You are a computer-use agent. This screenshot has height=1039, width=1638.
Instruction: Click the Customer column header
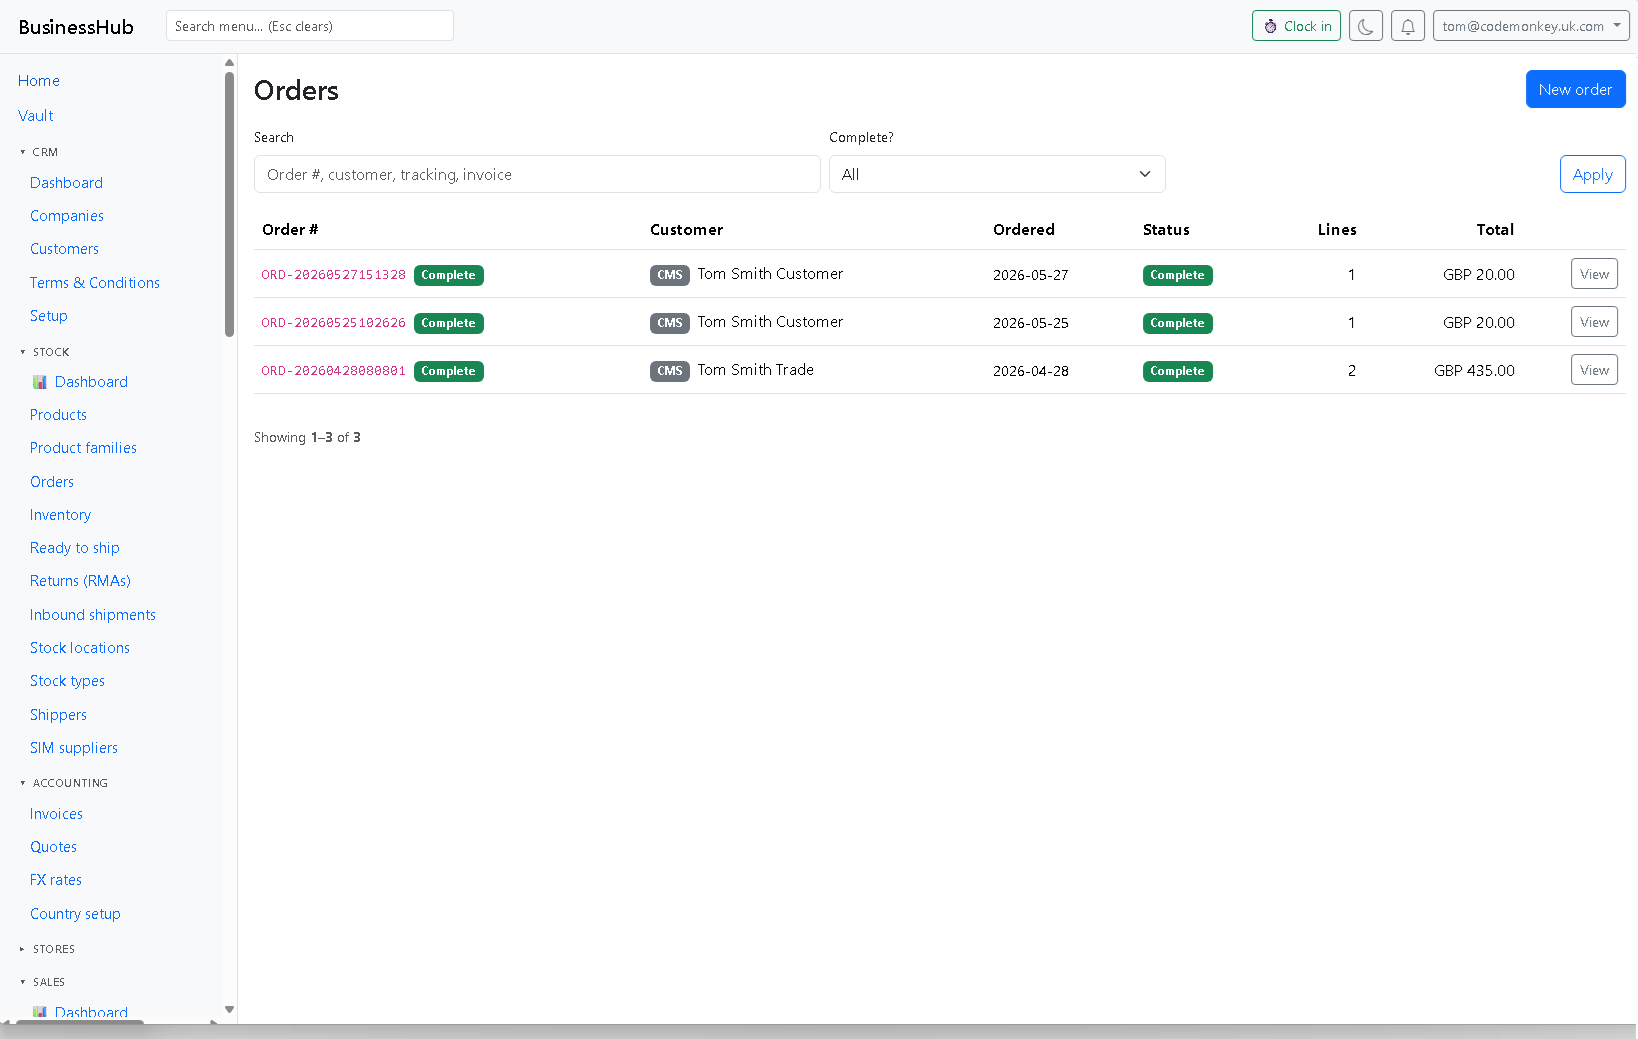[686, 230]
